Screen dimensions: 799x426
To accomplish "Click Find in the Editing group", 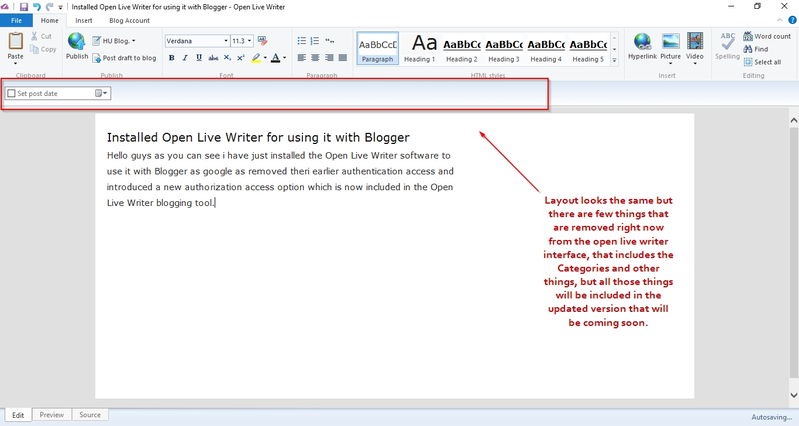I will pos(756,49).
